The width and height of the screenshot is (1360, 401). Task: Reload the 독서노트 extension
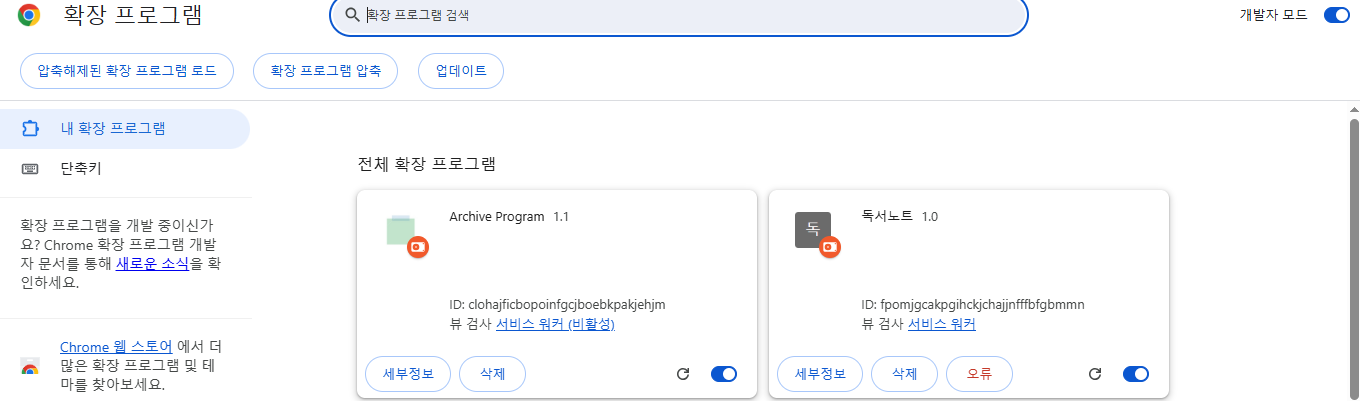pyautogui.click(x=1095, y=374)
